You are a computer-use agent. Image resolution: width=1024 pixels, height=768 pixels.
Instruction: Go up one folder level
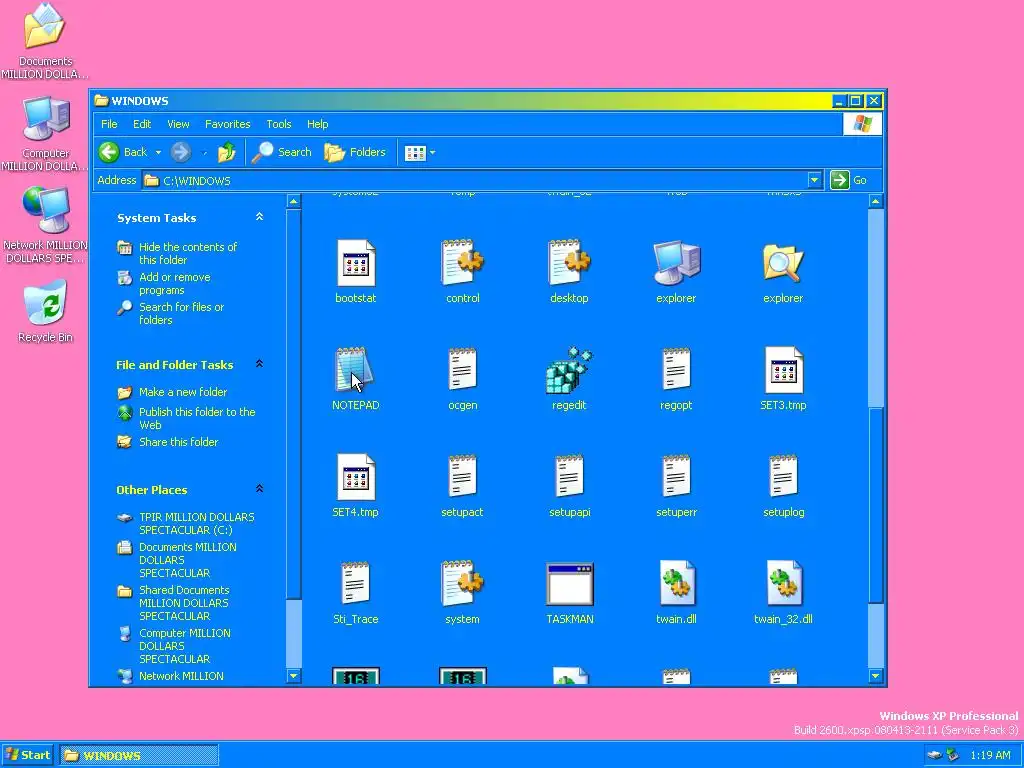coord(227,152)
